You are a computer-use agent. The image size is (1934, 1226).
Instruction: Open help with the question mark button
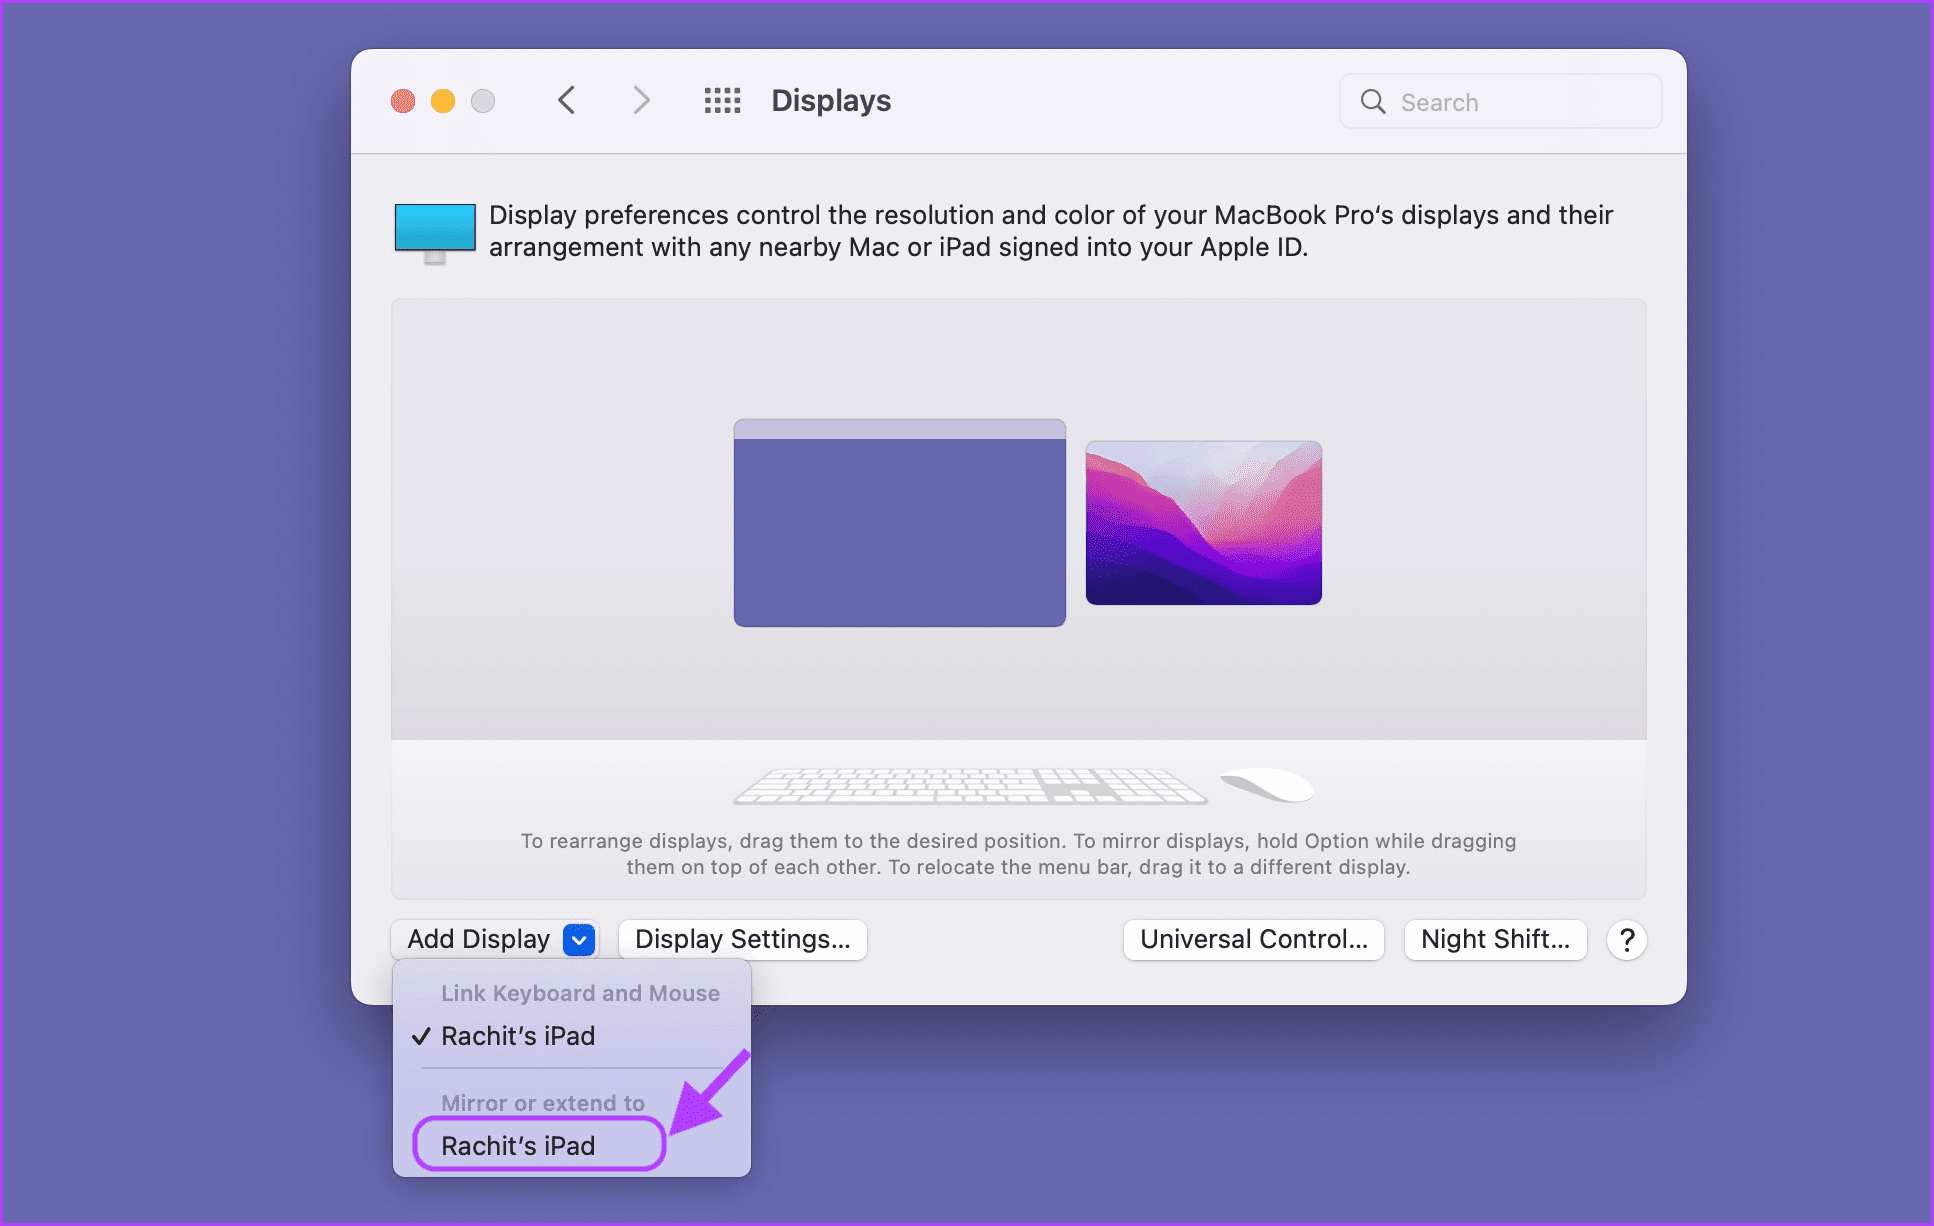[x=1627, y=940]
